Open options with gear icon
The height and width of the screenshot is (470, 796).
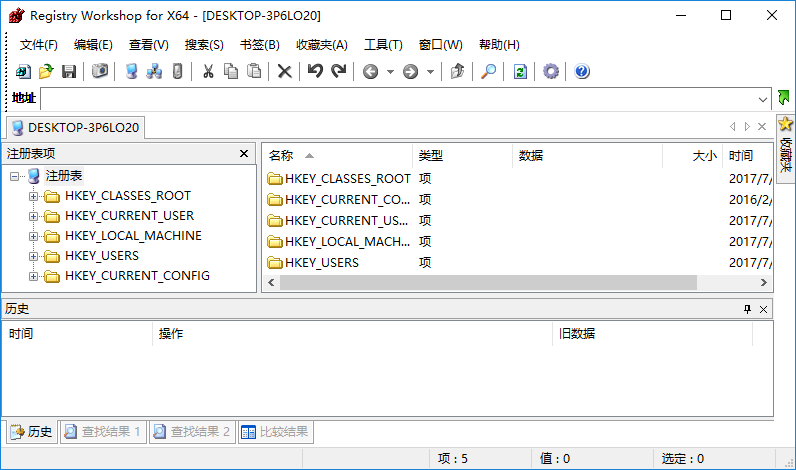click(x=551, y=72)
